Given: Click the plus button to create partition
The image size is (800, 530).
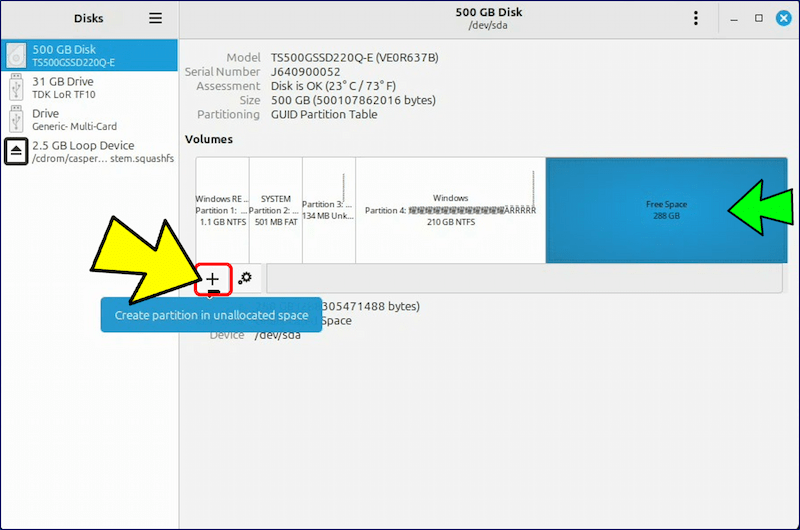Looking at the screenshot, I should [x=213, y=279].
